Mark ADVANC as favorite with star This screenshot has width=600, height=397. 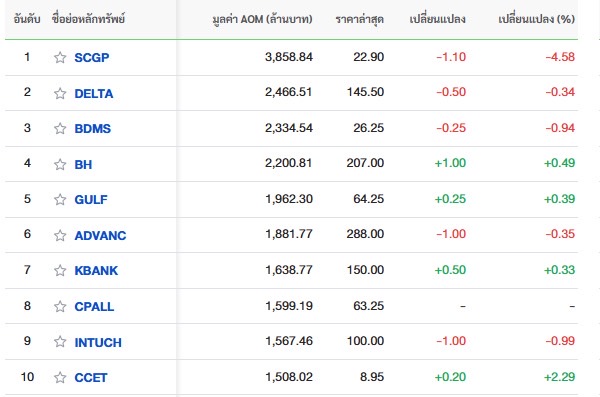point(60,235)
